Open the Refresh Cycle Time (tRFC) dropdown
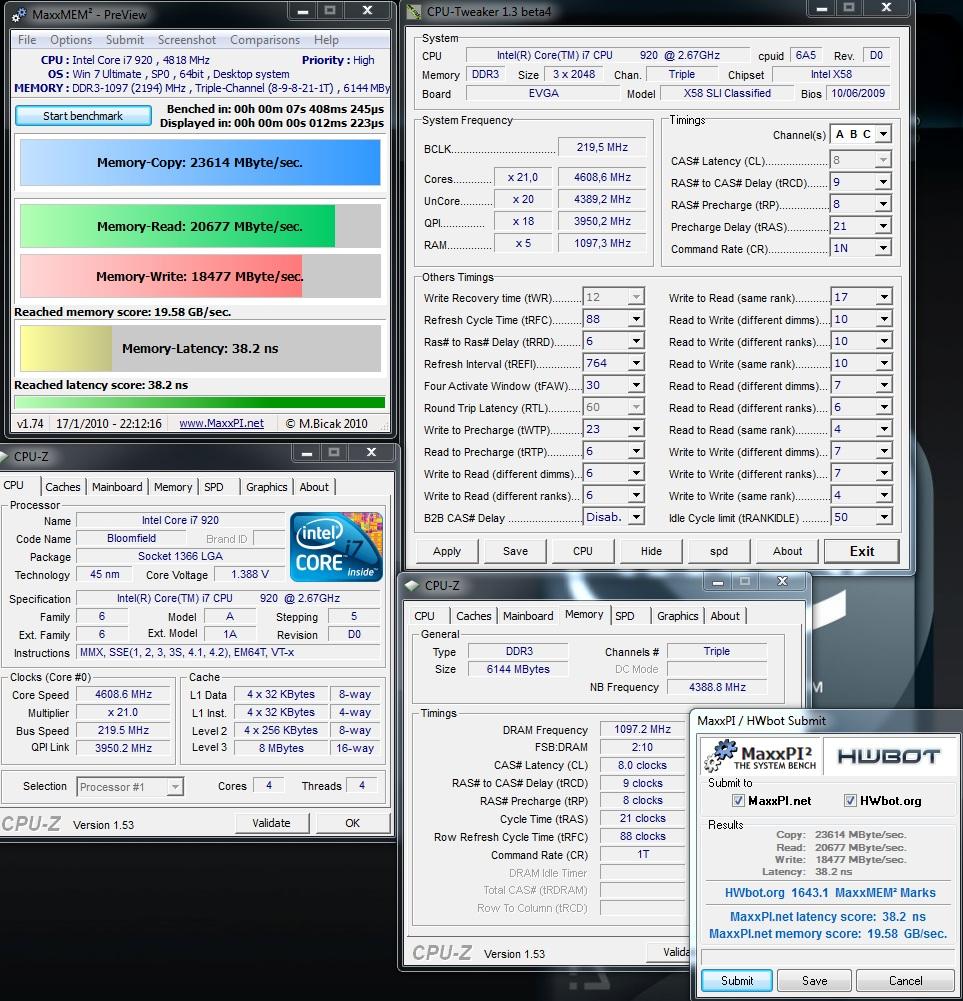The height and width of the screenshot is (1001, 963). tap(636, 319)
